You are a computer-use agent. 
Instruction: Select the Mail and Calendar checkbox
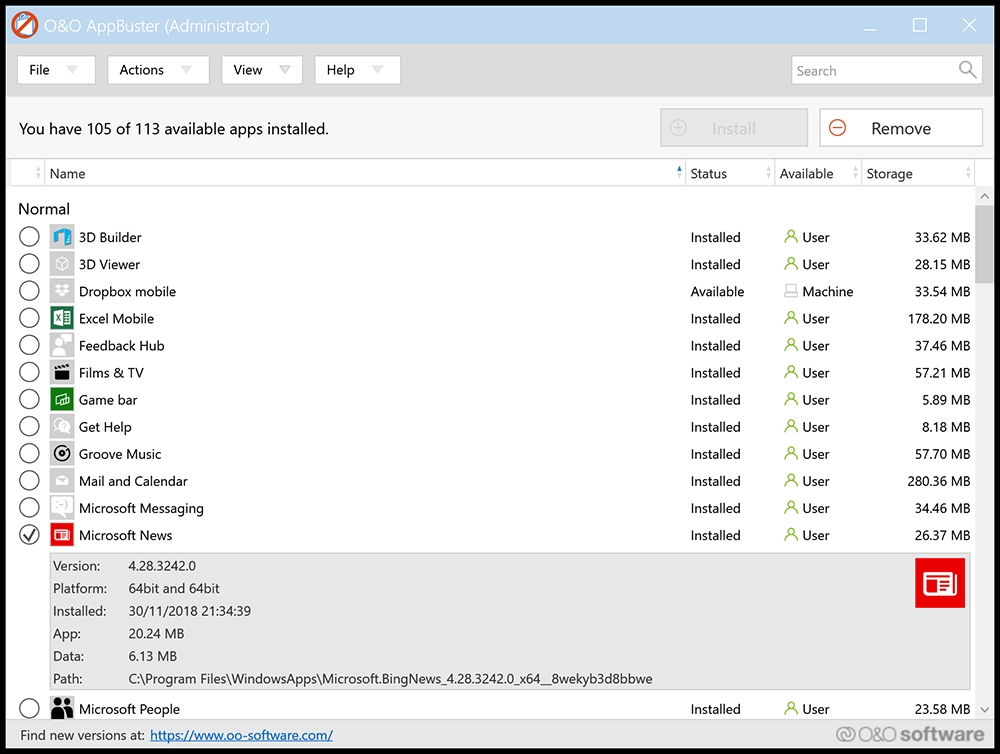[x=29, y=481]
